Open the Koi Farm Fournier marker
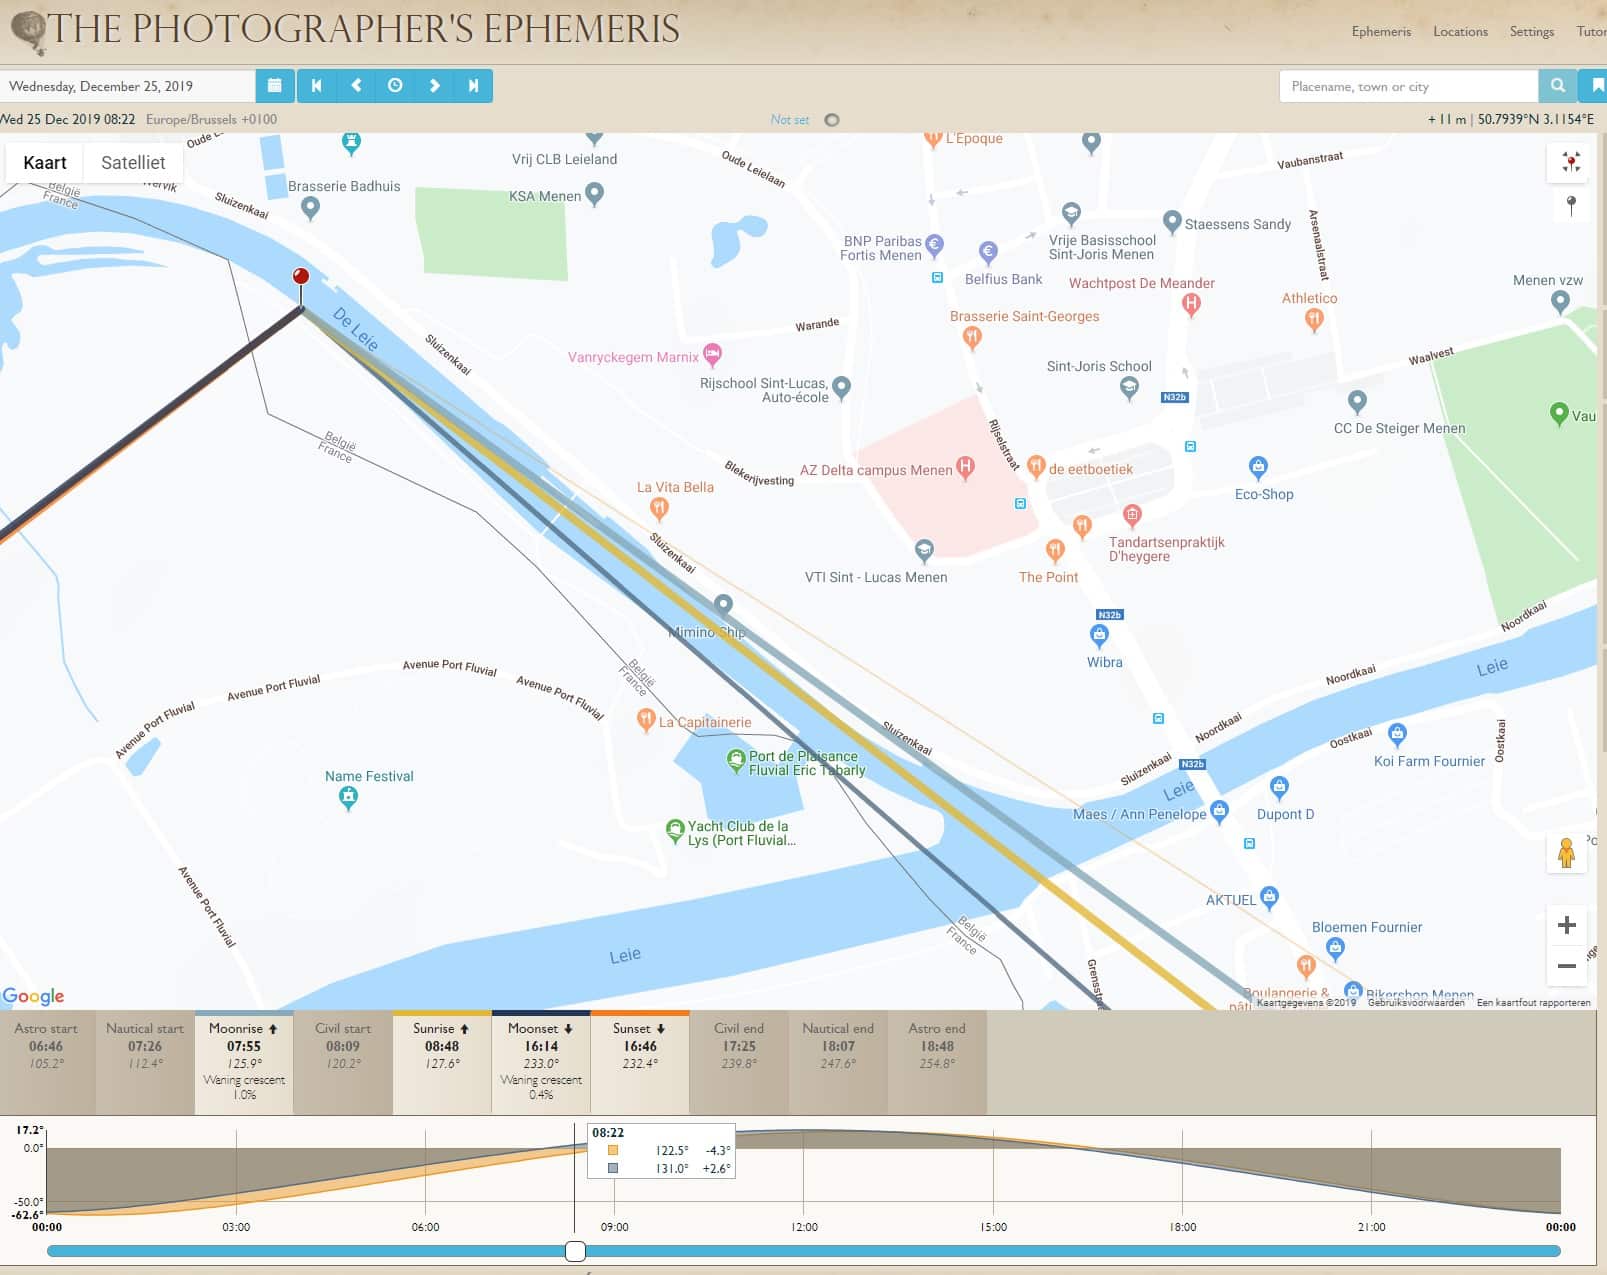 (1397, 735)
